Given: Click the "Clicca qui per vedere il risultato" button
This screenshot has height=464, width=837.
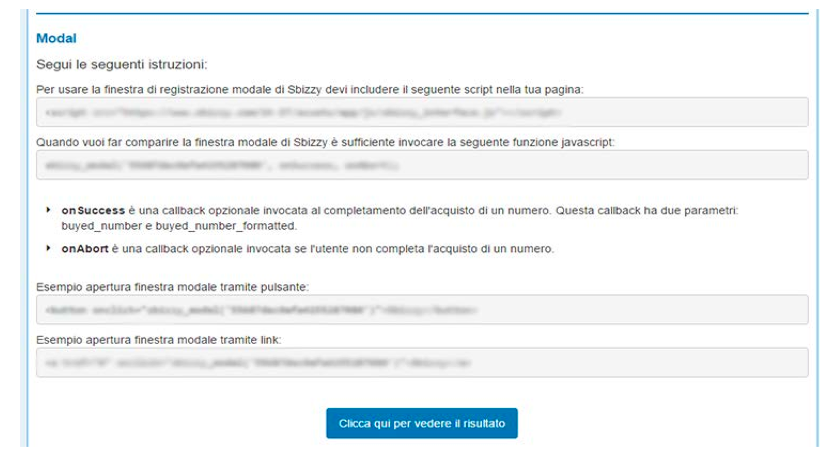Looking at the screenshot, I should tap(421, 424).
